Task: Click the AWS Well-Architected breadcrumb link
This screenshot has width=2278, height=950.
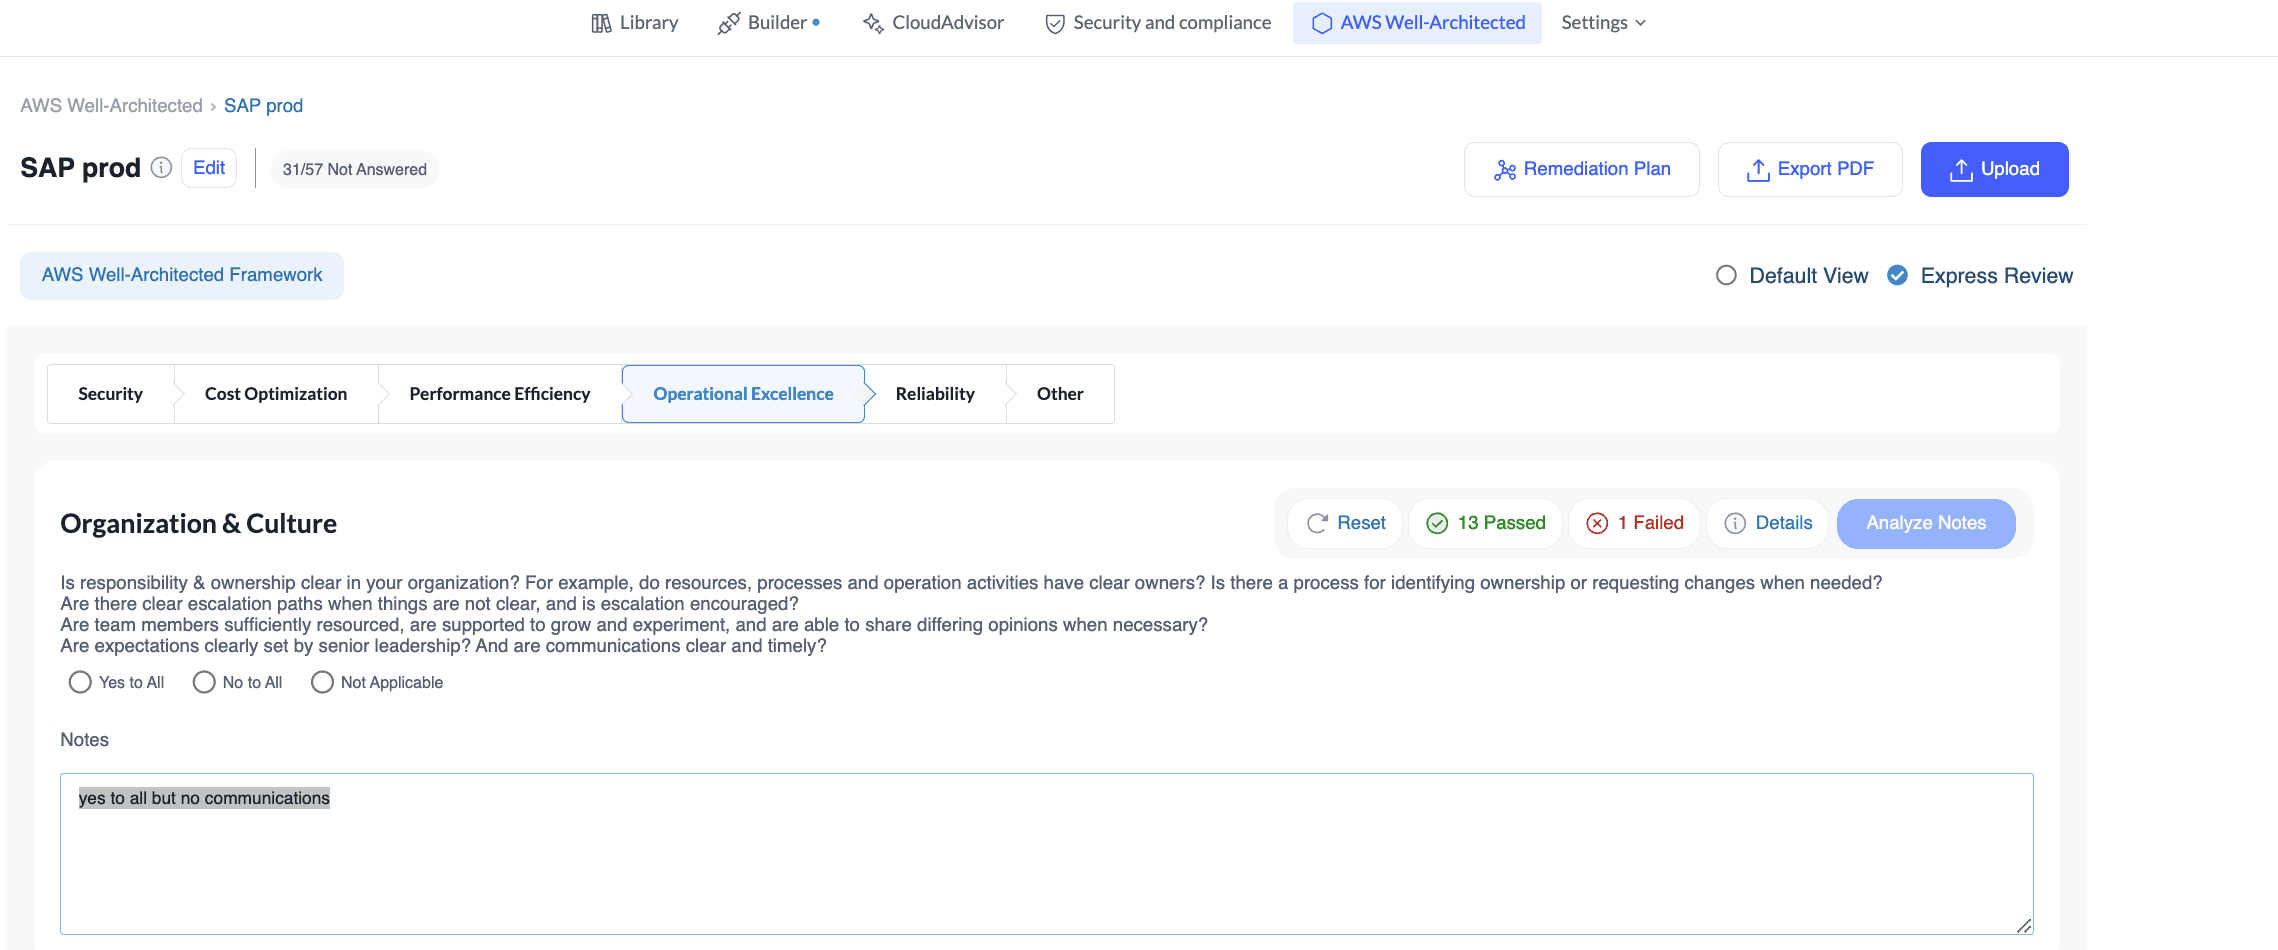Action: pyautogui.click(x=111, y=106)
